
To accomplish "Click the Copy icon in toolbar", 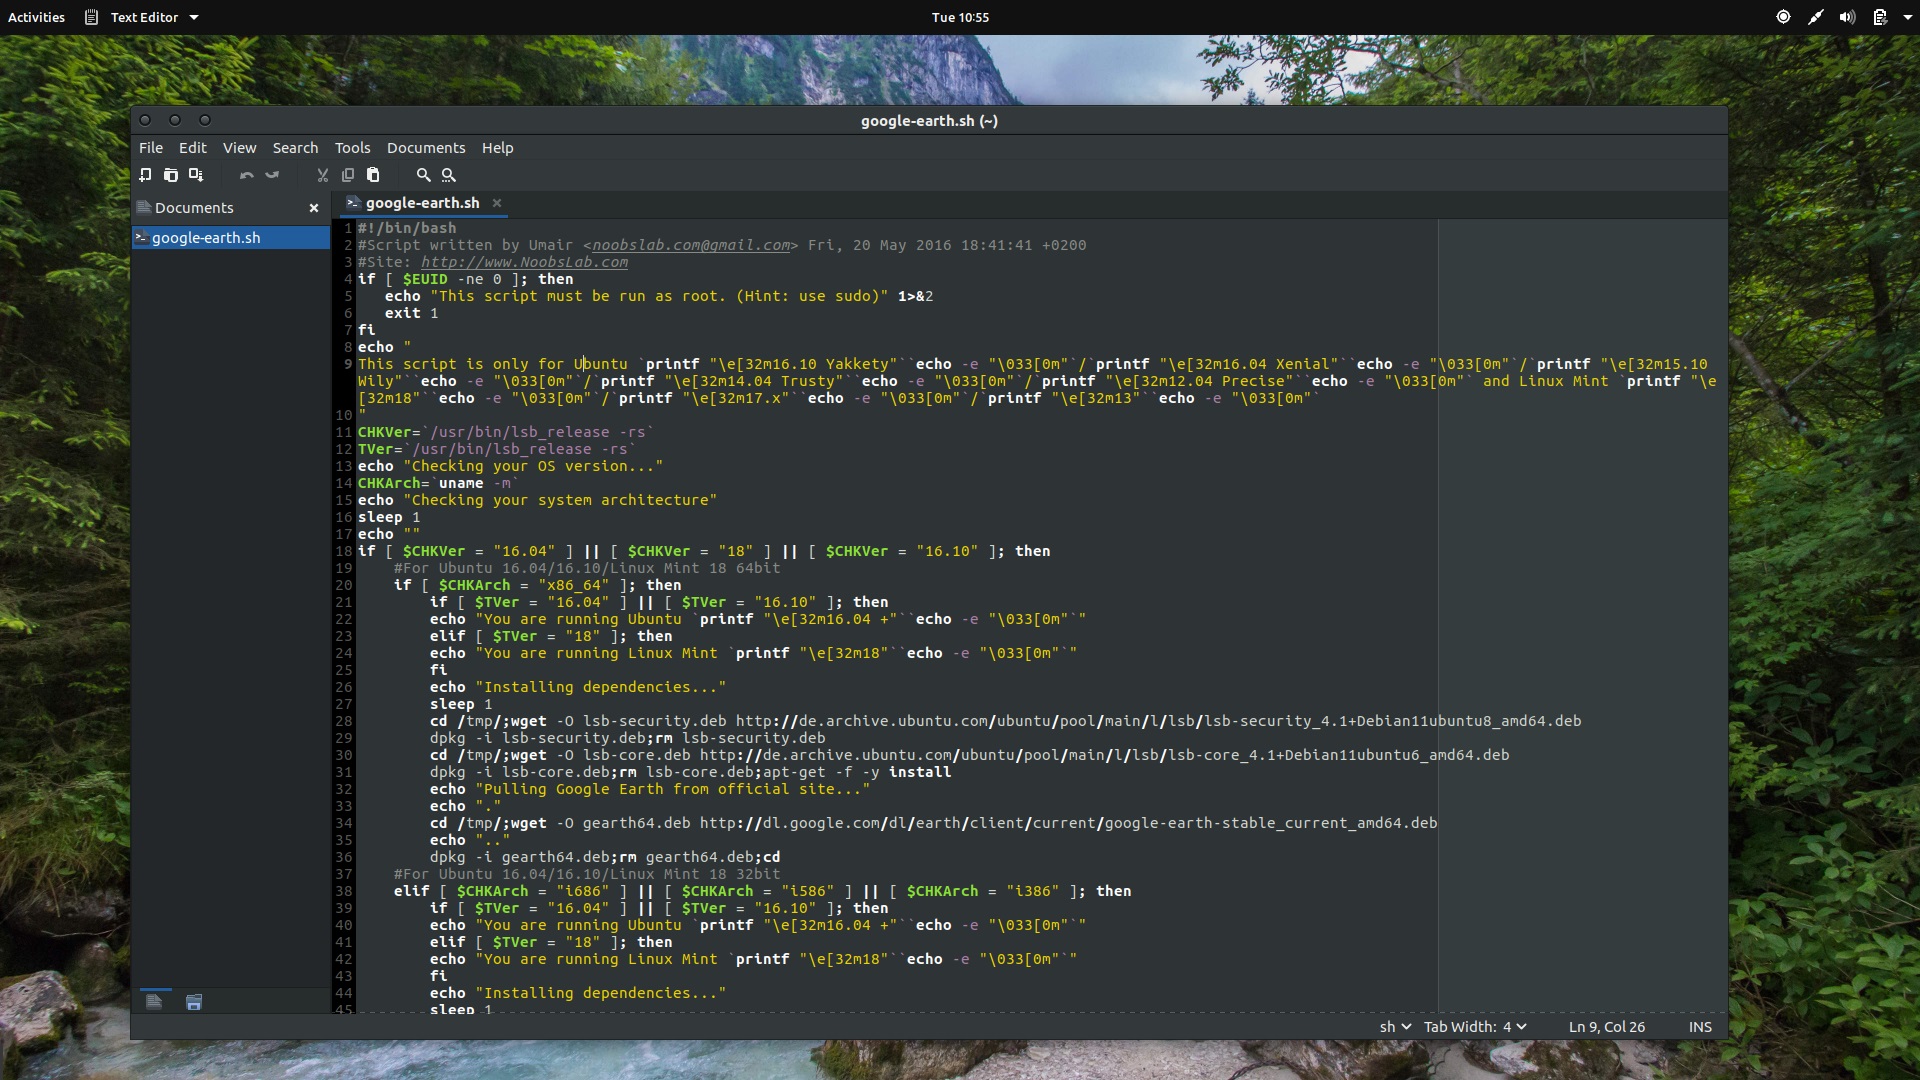I will (x=348, y=175).
